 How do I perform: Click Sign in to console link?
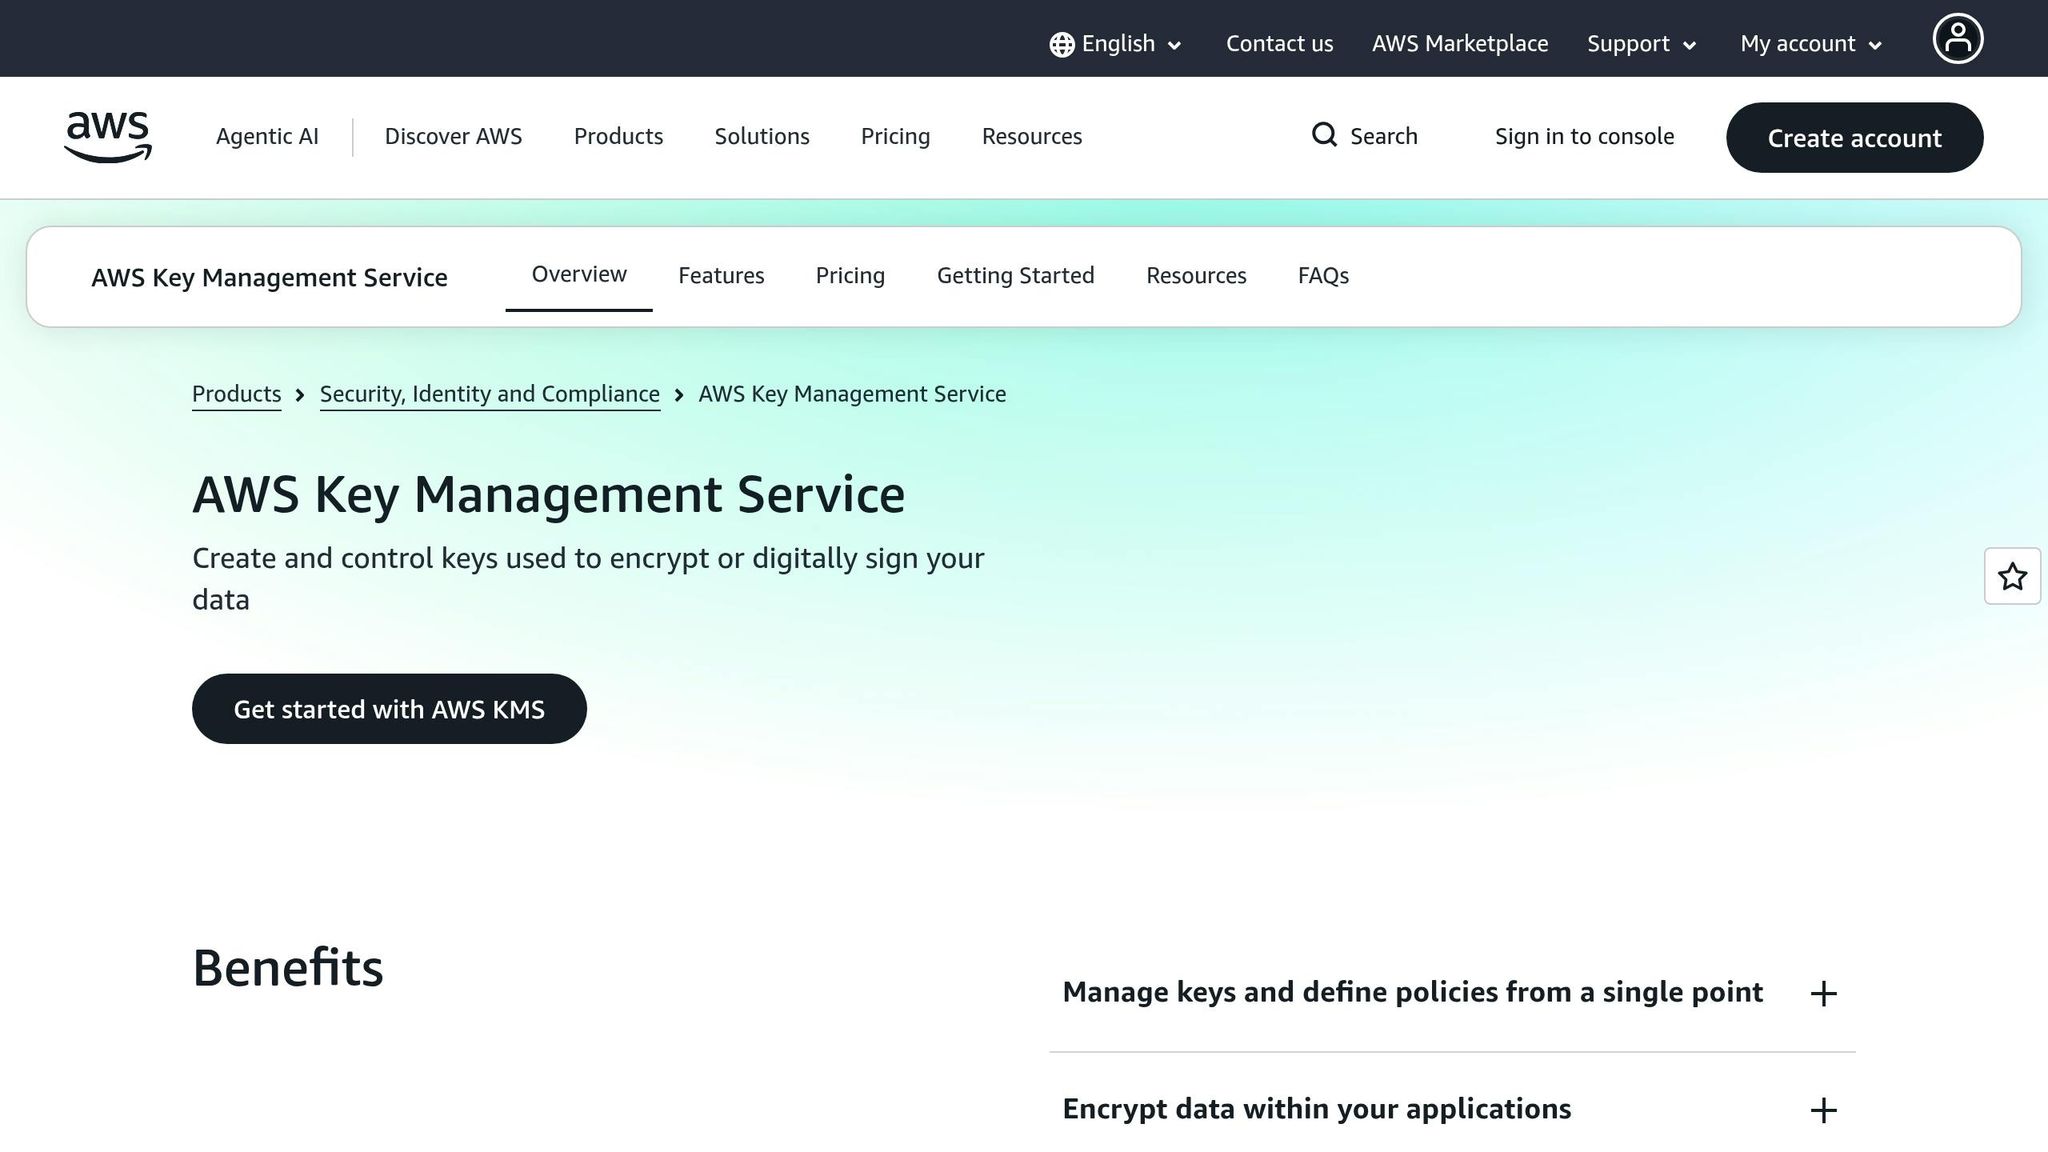(1584, 137)
